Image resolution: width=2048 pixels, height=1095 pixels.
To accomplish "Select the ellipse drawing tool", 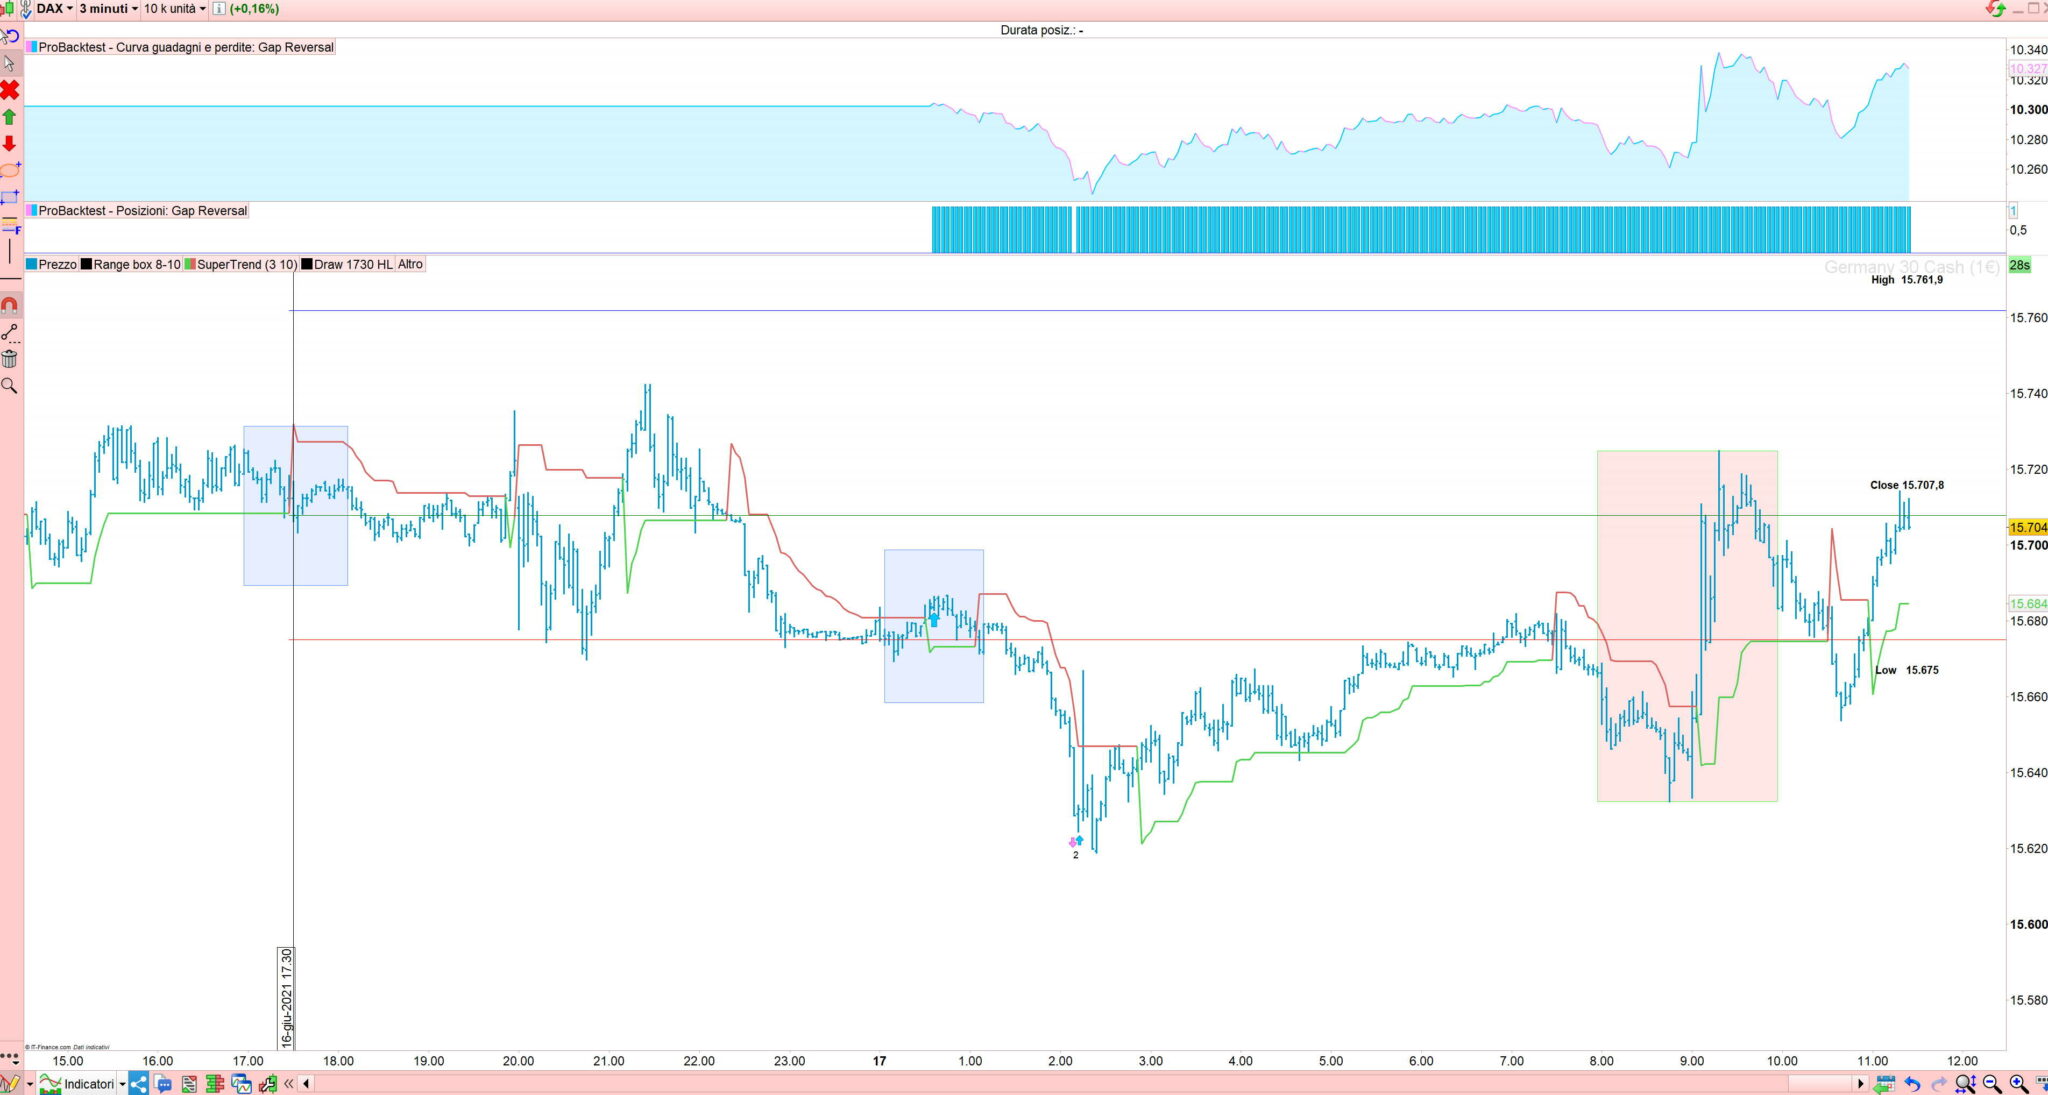I will [x=10, y=170].
